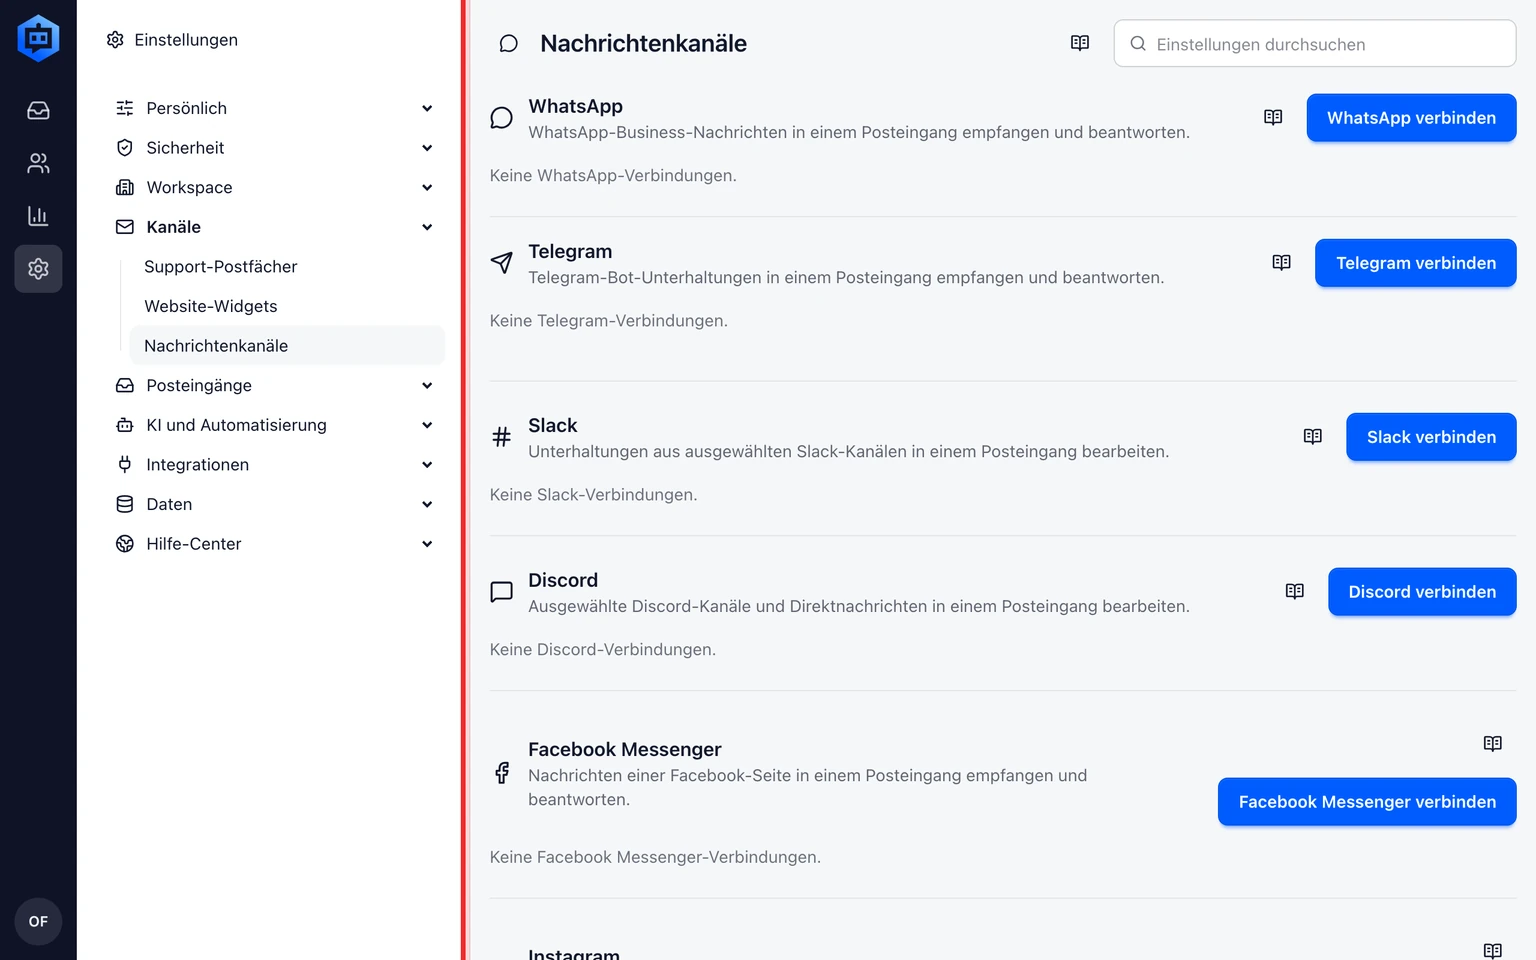Screen dimensions: 1536x960
Task: Click the Posteingänge tray icon
Action: tap(125, 385)
